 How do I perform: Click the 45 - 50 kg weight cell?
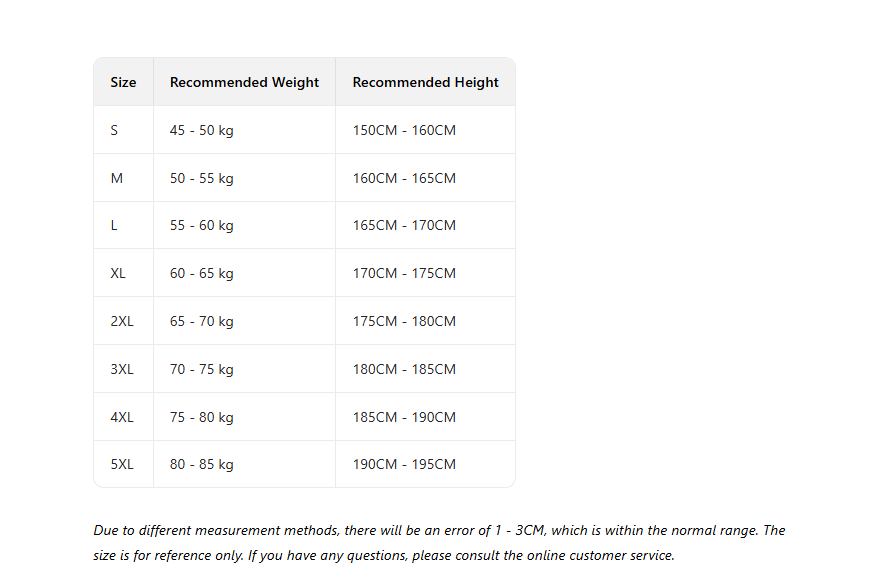click(244, 130)
